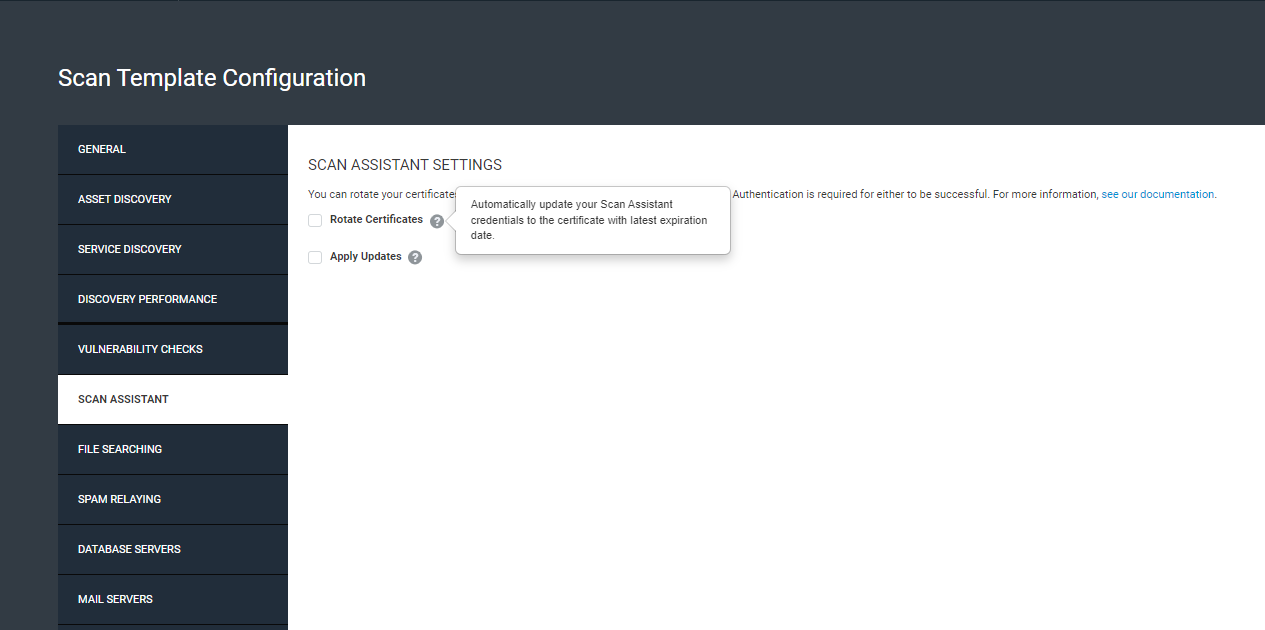Open the 'see our documentation' link
Viewport: 1265px width, 630px height.
[1158, 195]
